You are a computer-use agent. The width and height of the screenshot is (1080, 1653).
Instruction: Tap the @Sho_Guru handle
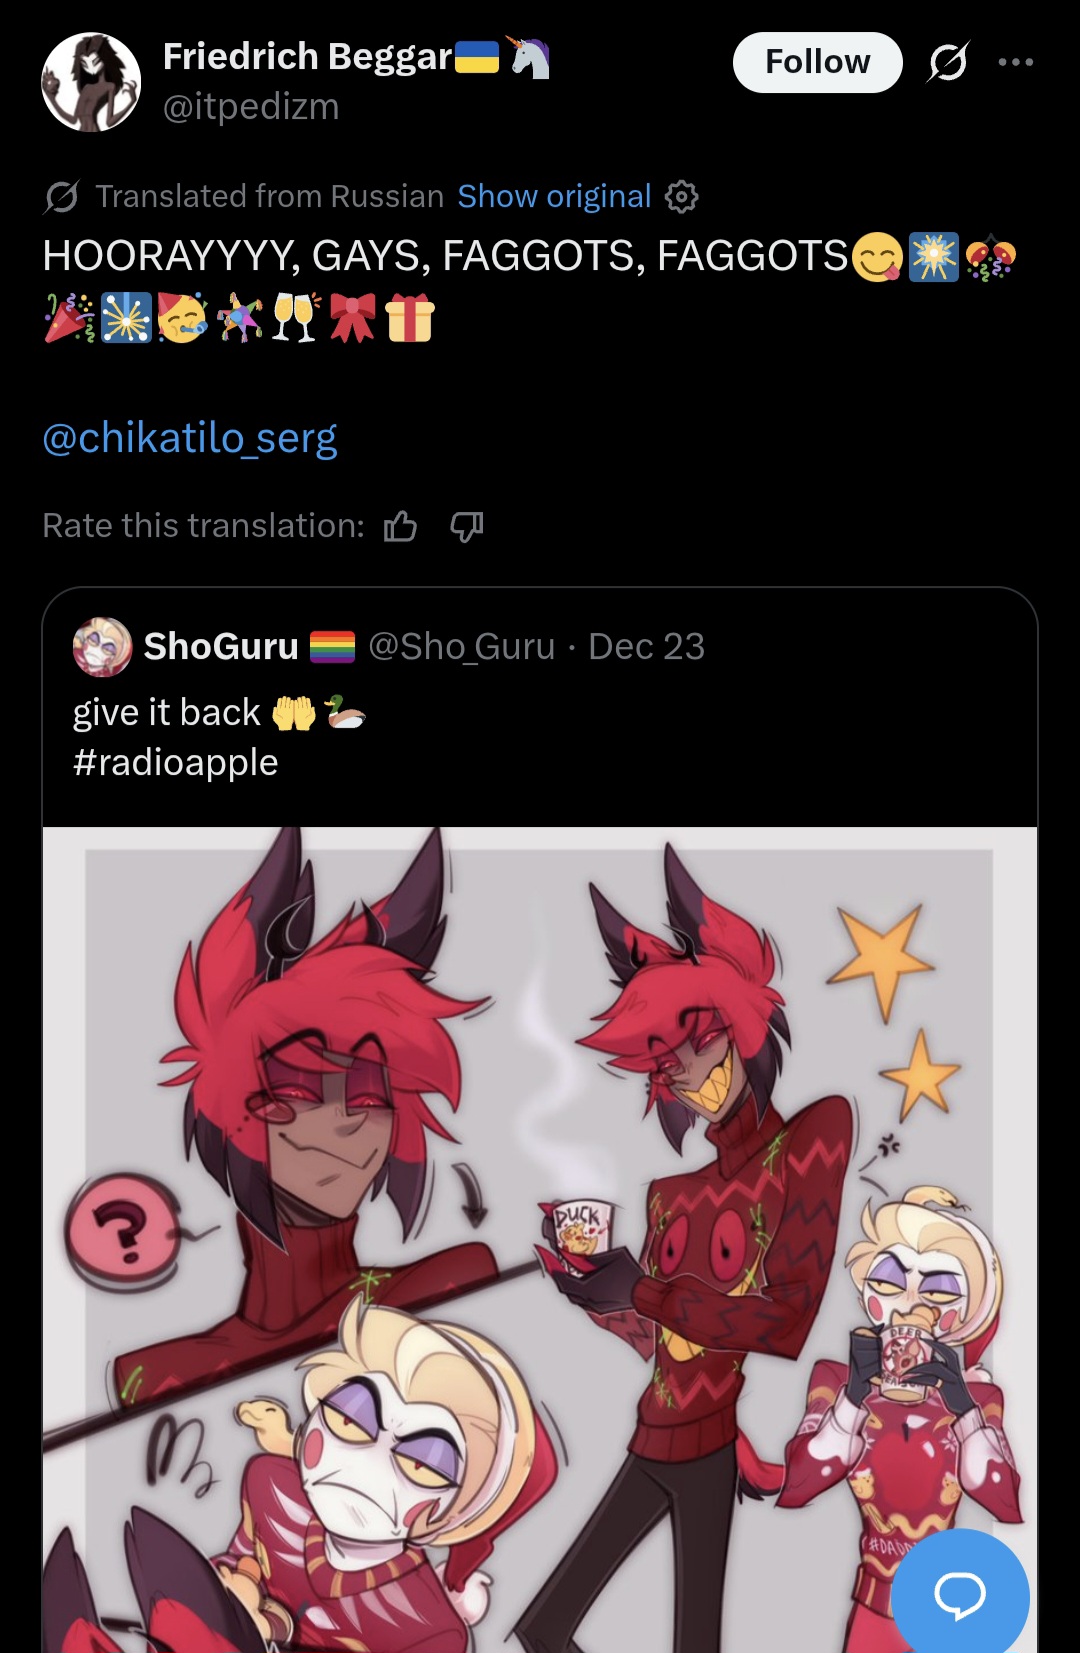click(461, 647)
